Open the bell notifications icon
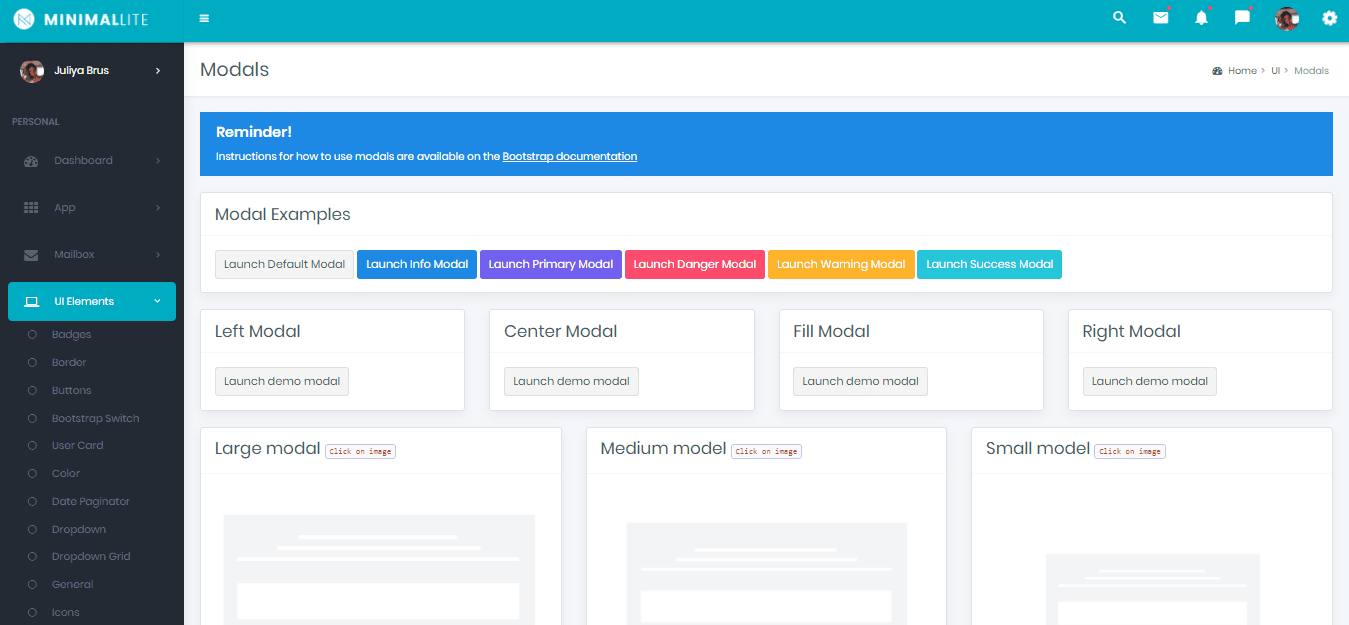 (x=1202, y=18)
